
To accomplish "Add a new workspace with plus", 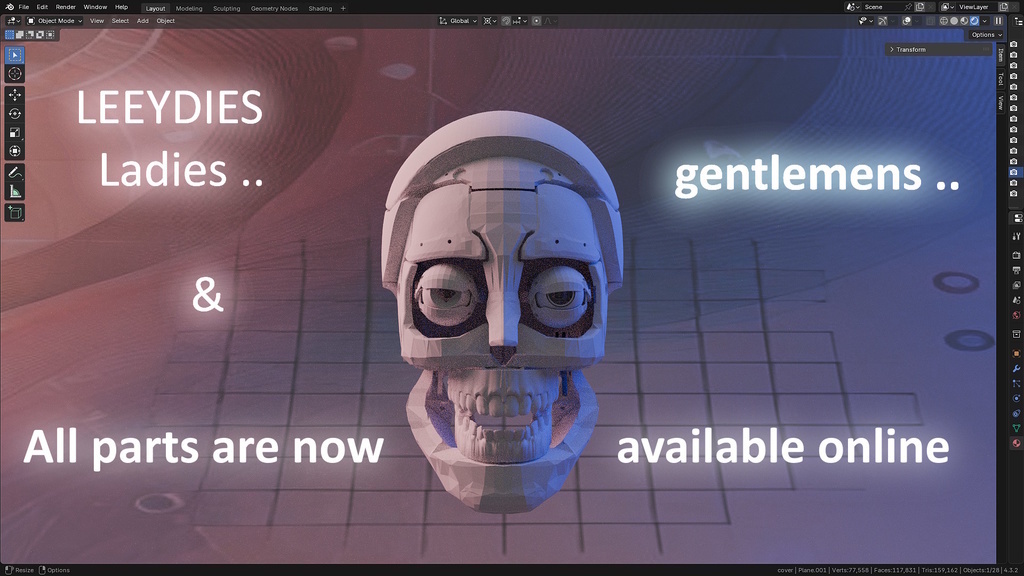I will coord(343,8).
